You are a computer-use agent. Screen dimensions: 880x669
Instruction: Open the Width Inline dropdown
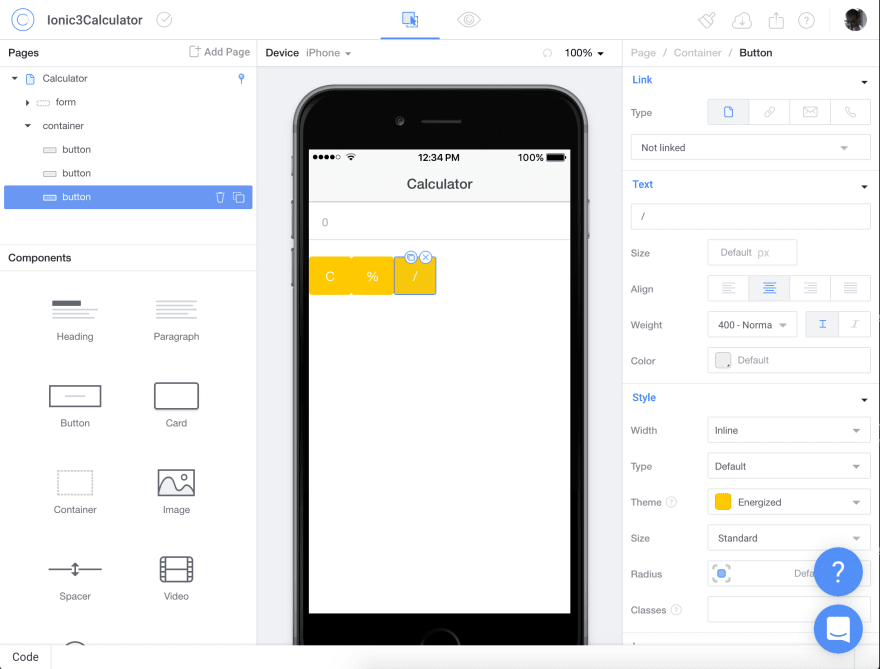click(789, 430)
